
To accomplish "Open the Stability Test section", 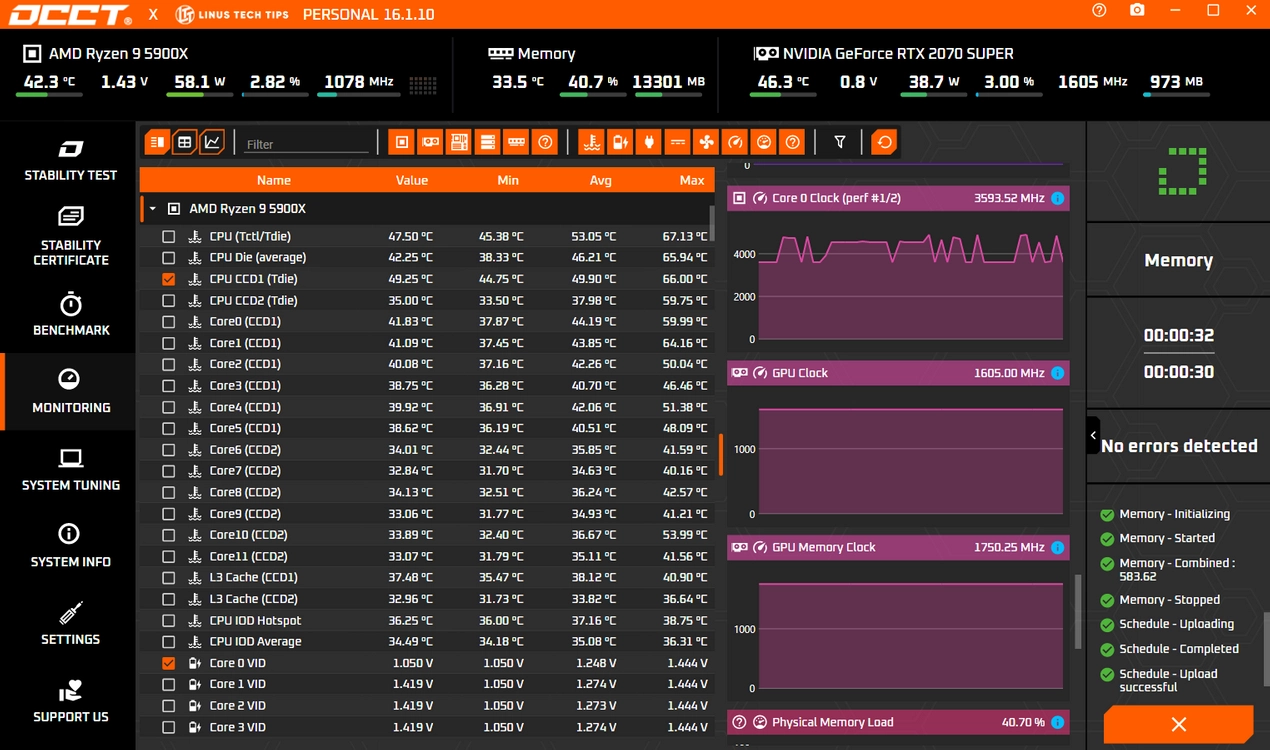I will point(70,161).
